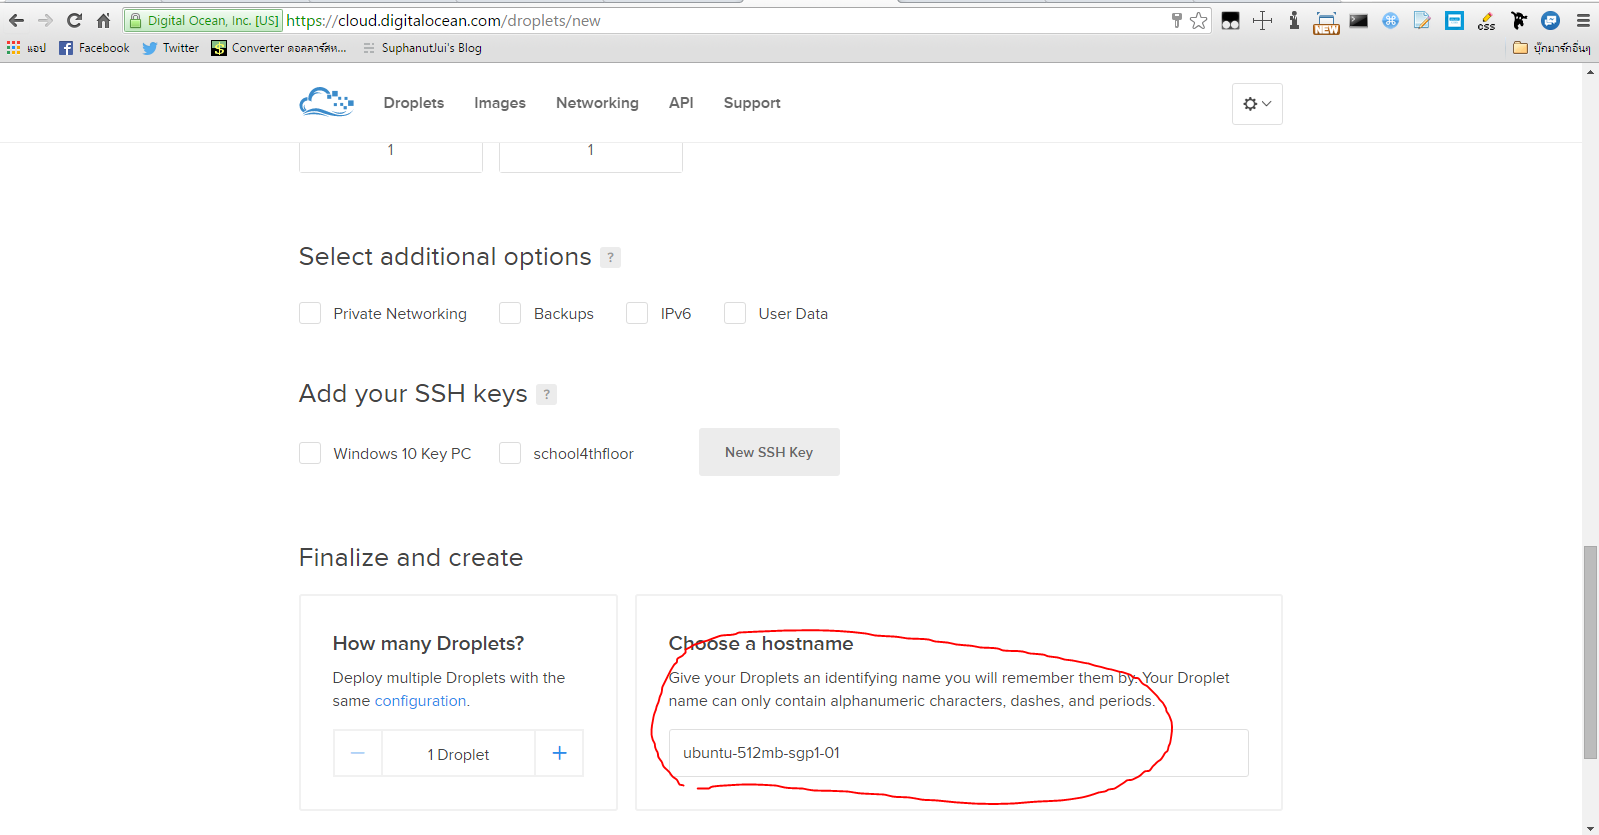Go to the Droplets nav item
Viewport: 1599px width, 835px height.
coord(414,103)
